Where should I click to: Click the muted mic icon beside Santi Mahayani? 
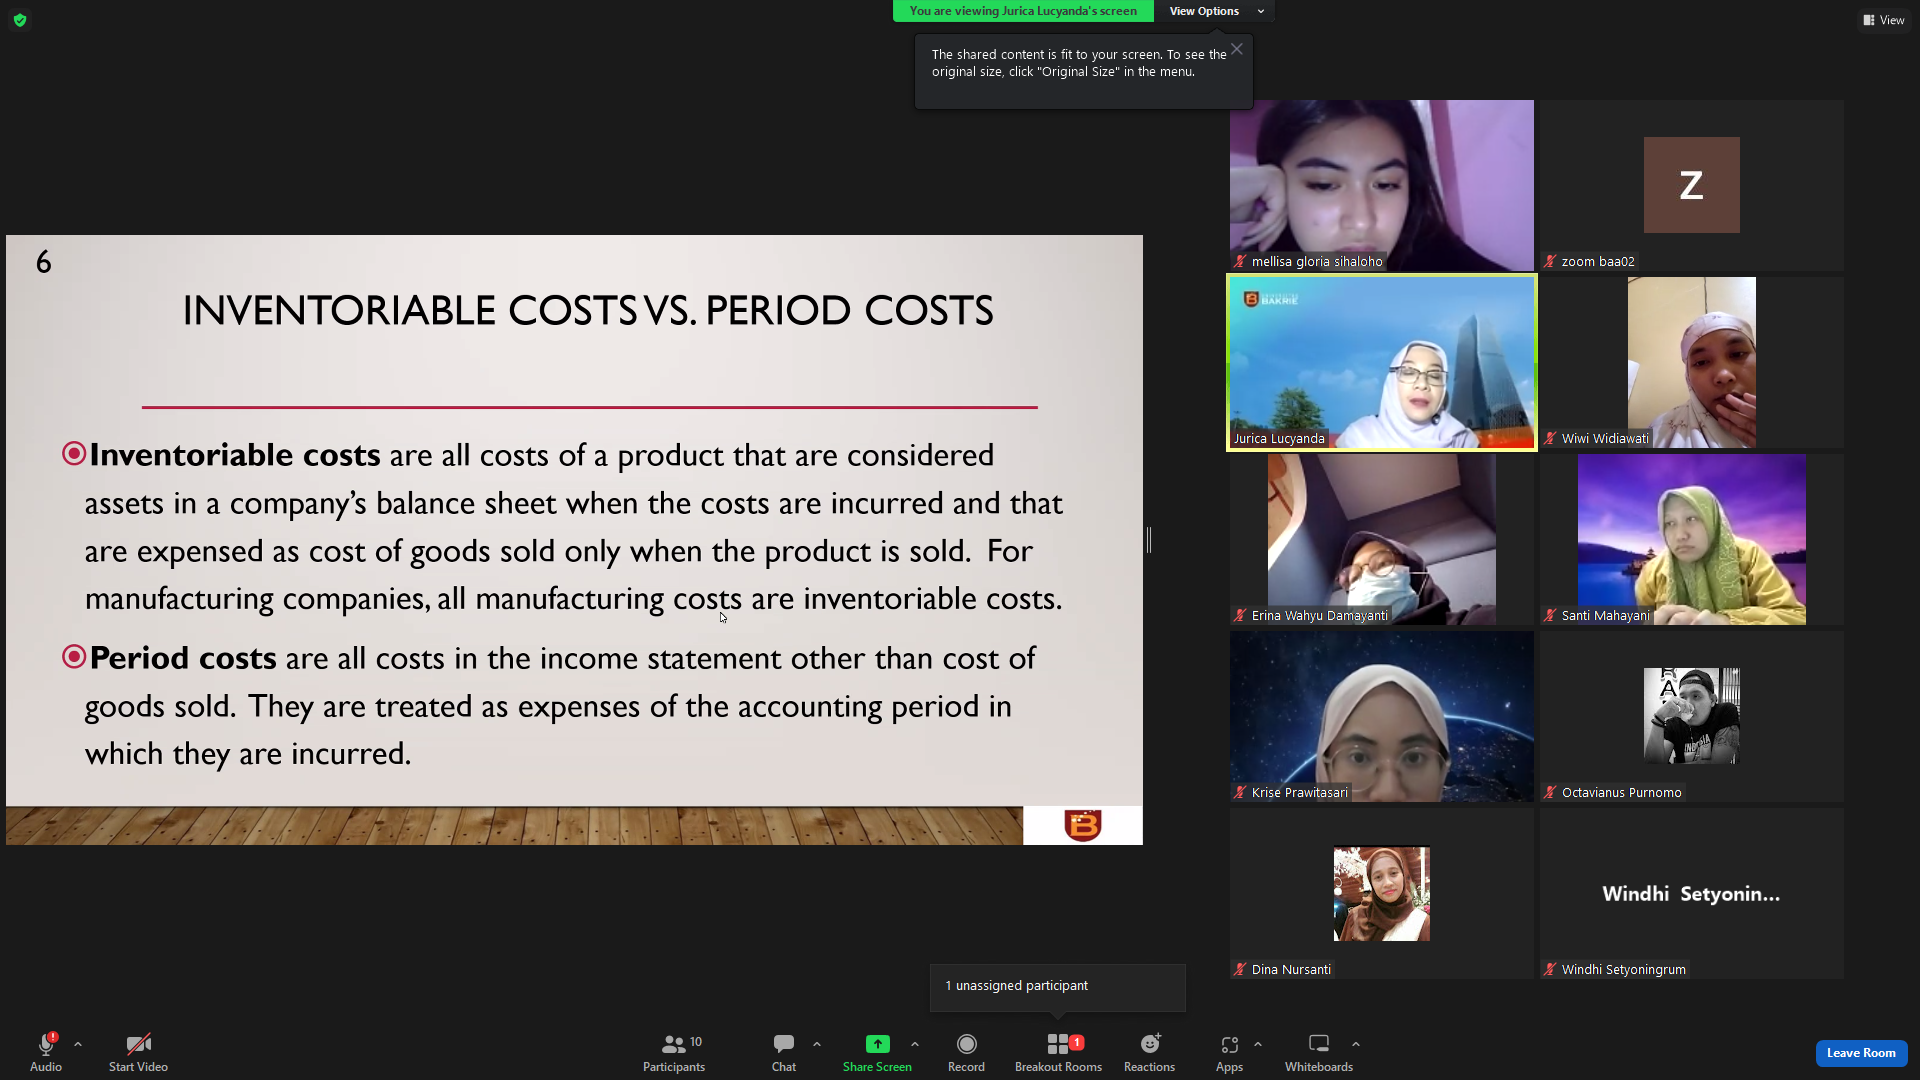click(1550, 616)
